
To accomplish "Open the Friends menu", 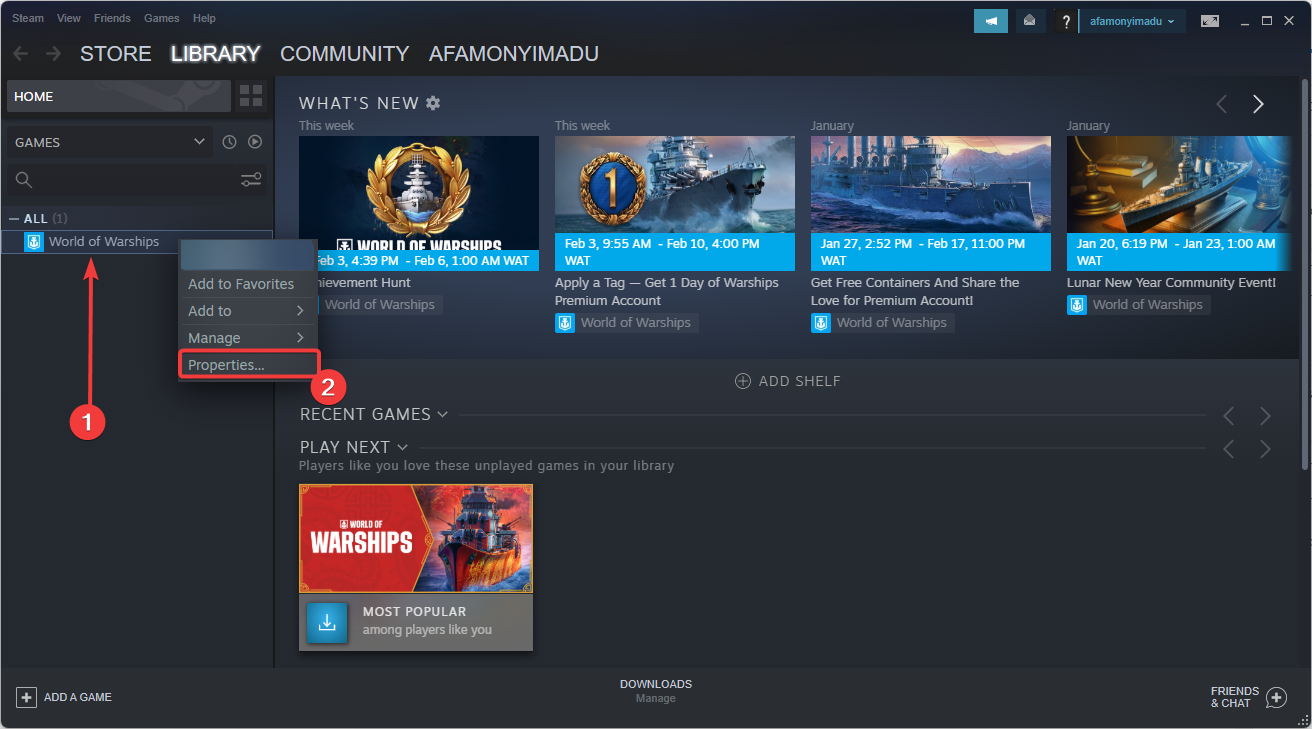I will [112, 18].
